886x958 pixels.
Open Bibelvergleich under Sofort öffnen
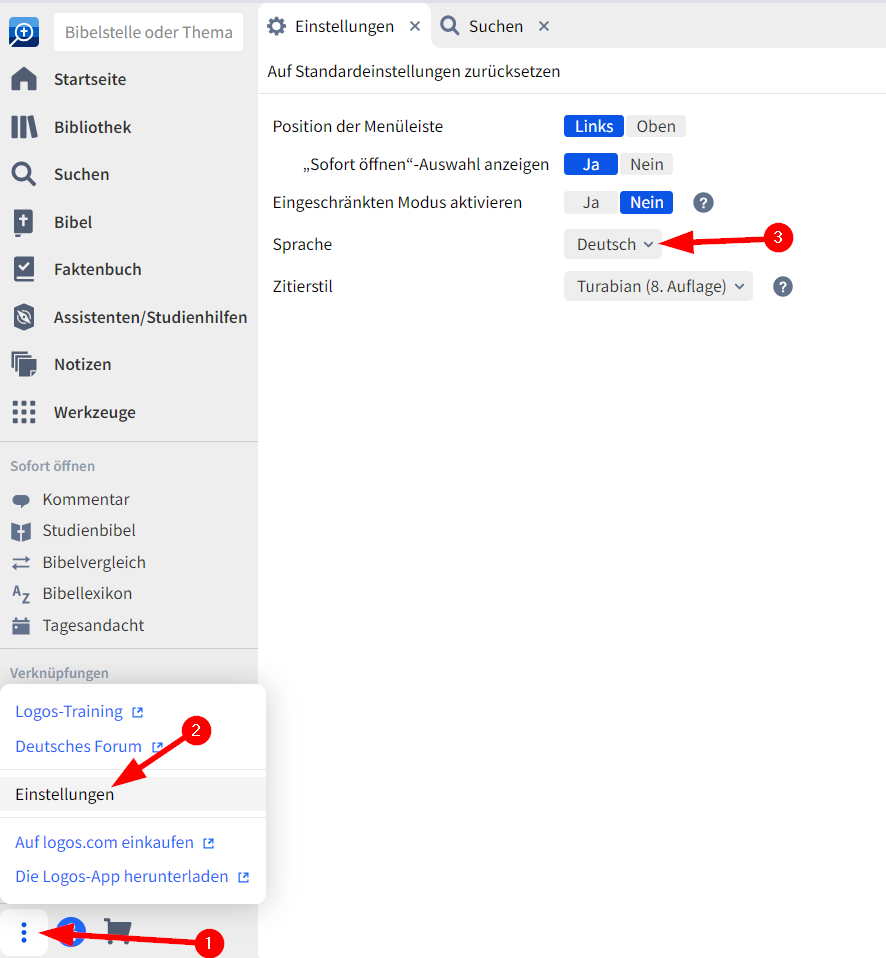point(94,563)
